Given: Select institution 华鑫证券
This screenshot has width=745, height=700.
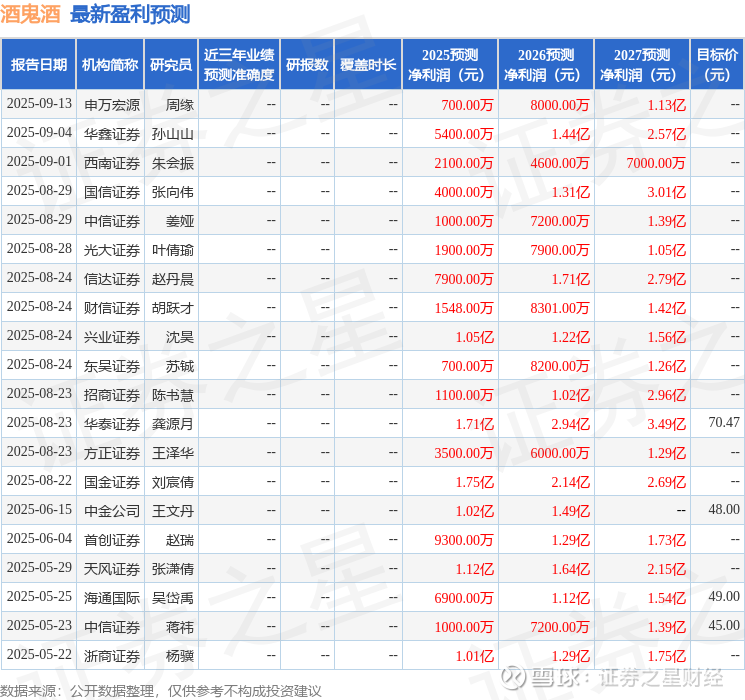Looking at the screenshot, I should click(x=112, y=134).
